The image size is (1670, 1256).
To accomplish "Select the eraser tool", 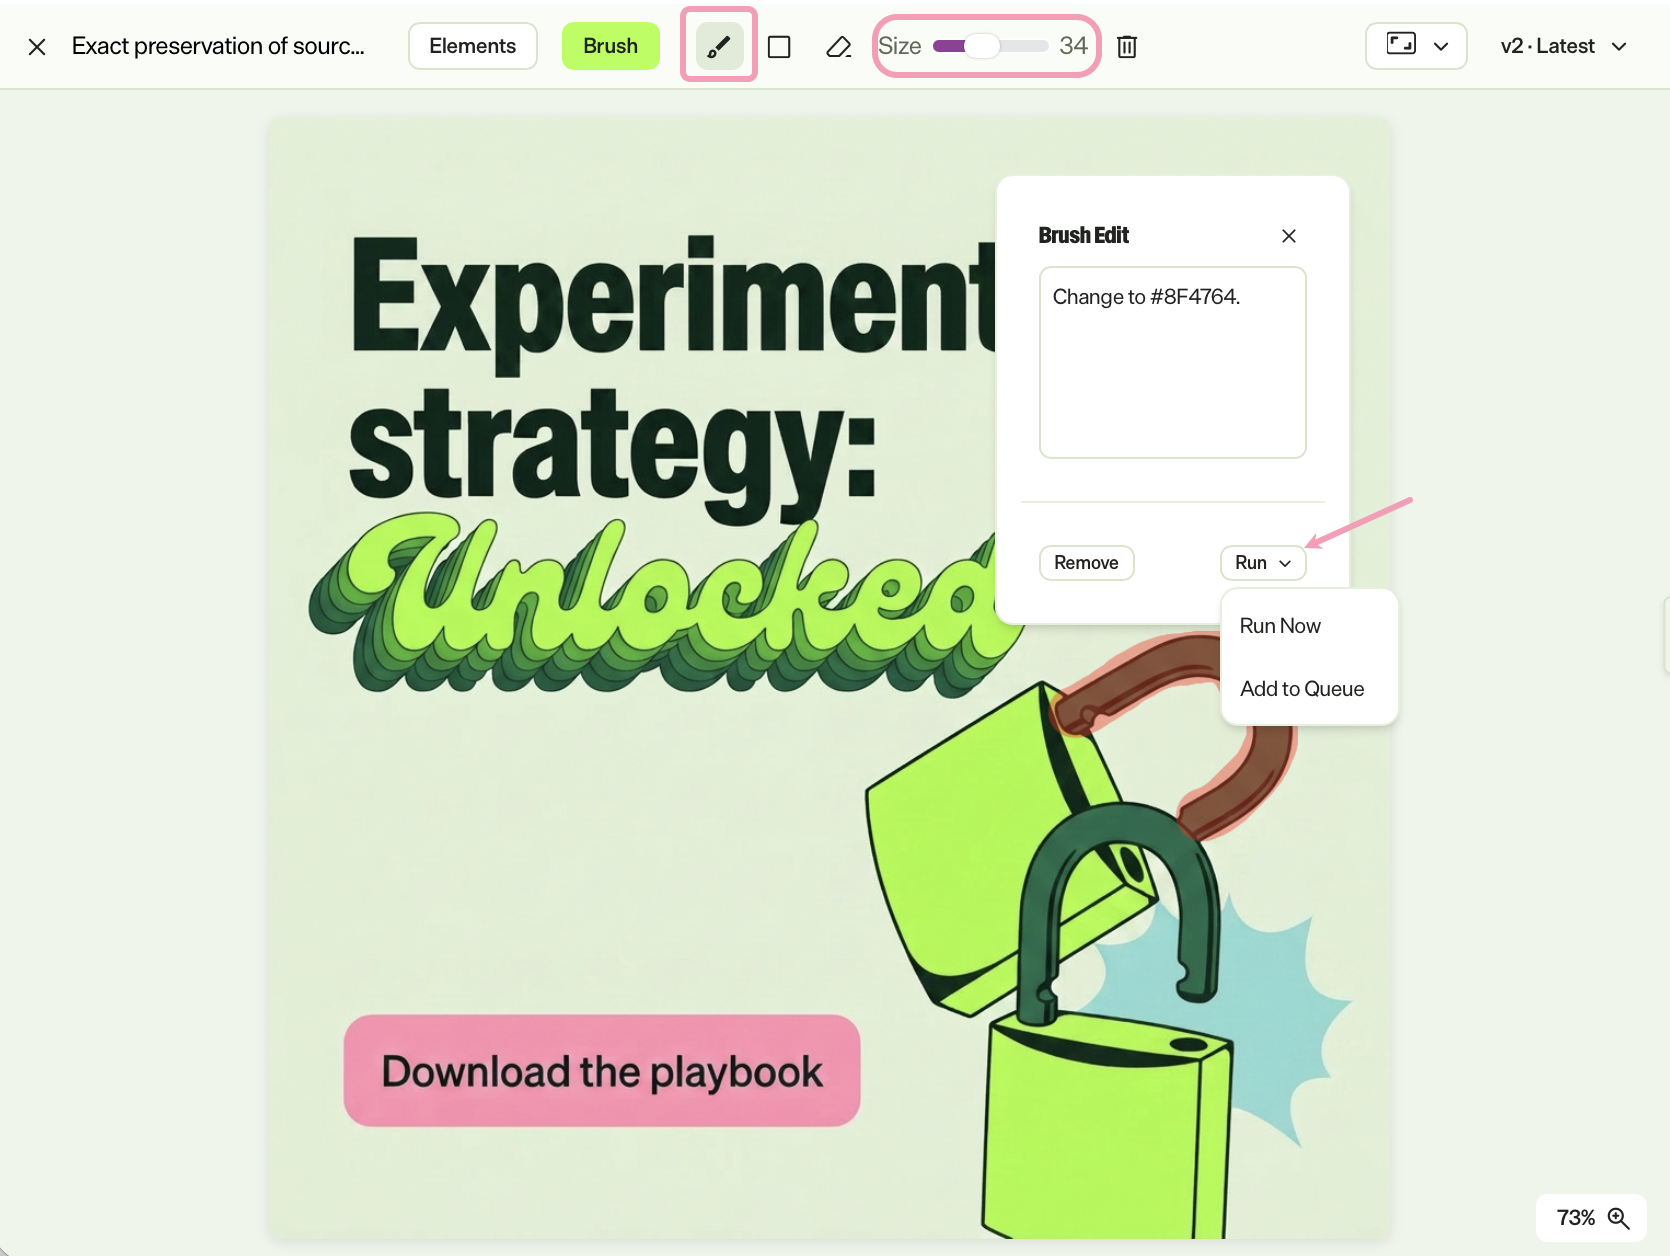I will click(x=839, y=47).
